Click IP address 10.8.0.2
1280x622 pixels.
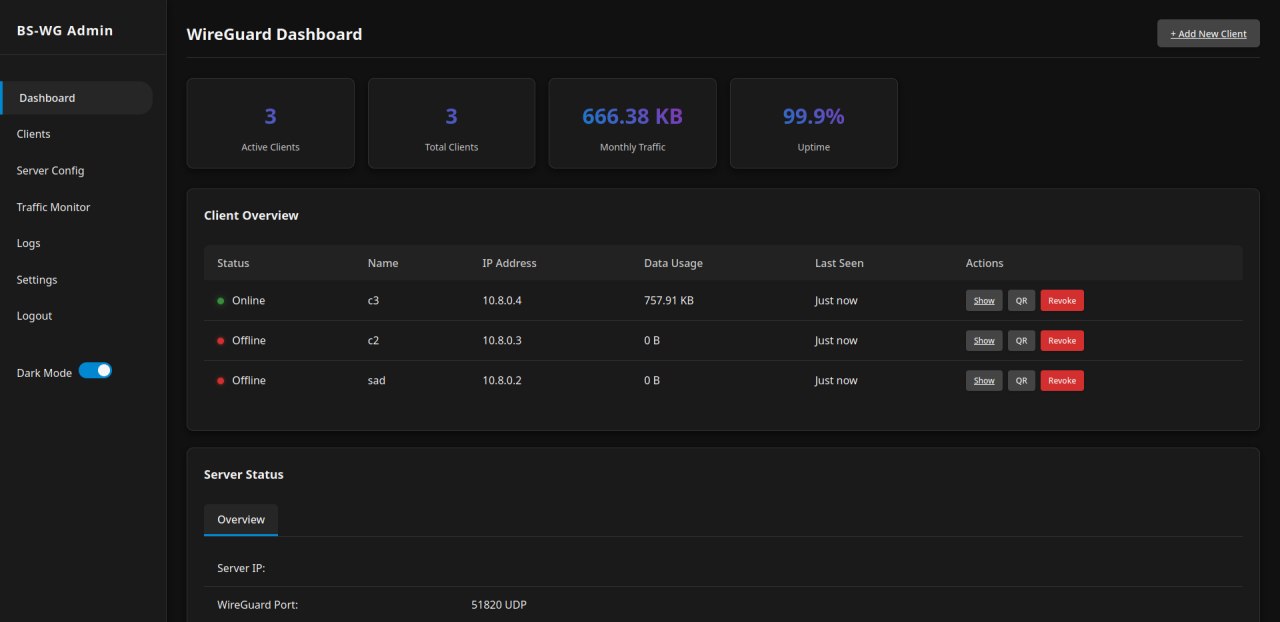502,380
